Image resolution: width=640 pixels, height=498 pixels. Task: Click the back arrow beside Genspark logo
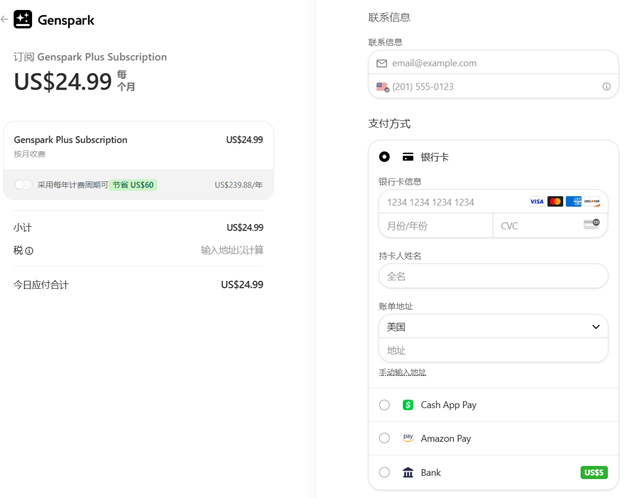coord(5,19)
